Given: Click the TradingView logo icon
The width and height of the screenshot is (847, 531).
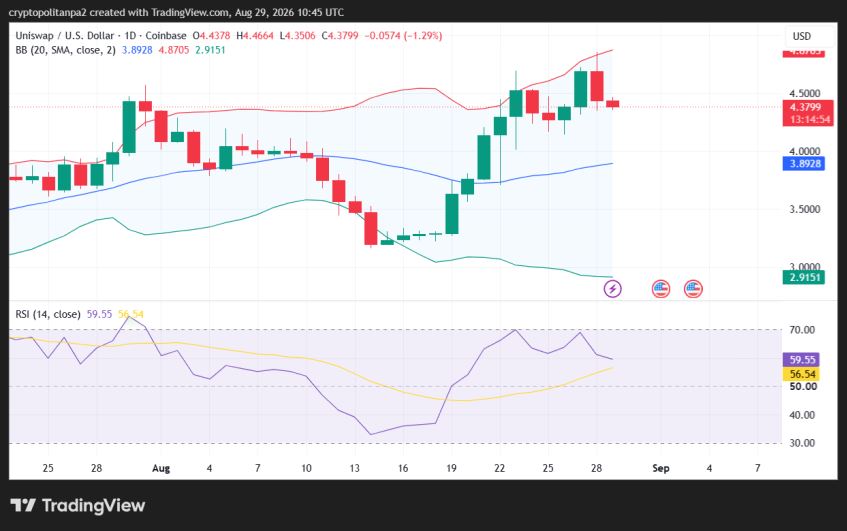Looking at the screenshot, I should pyautogui.click(x=23, y=505).
